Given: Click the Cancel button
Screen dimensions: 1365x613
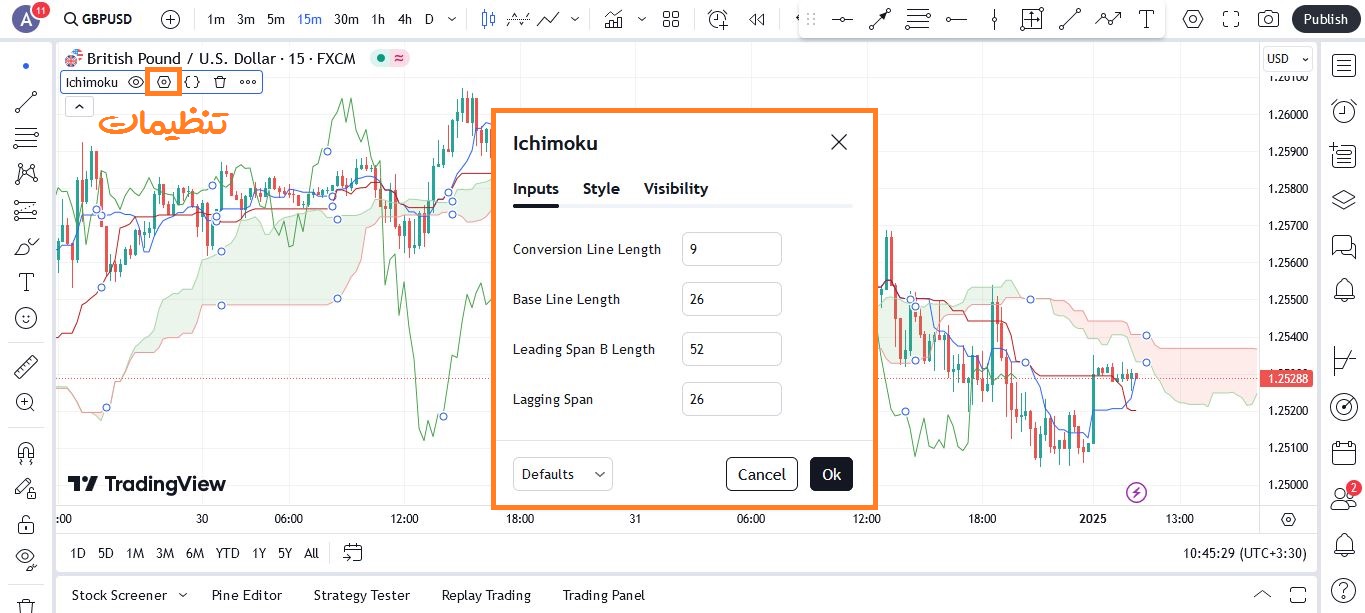Looking at the screenshot, I should (x=761, y=474).
